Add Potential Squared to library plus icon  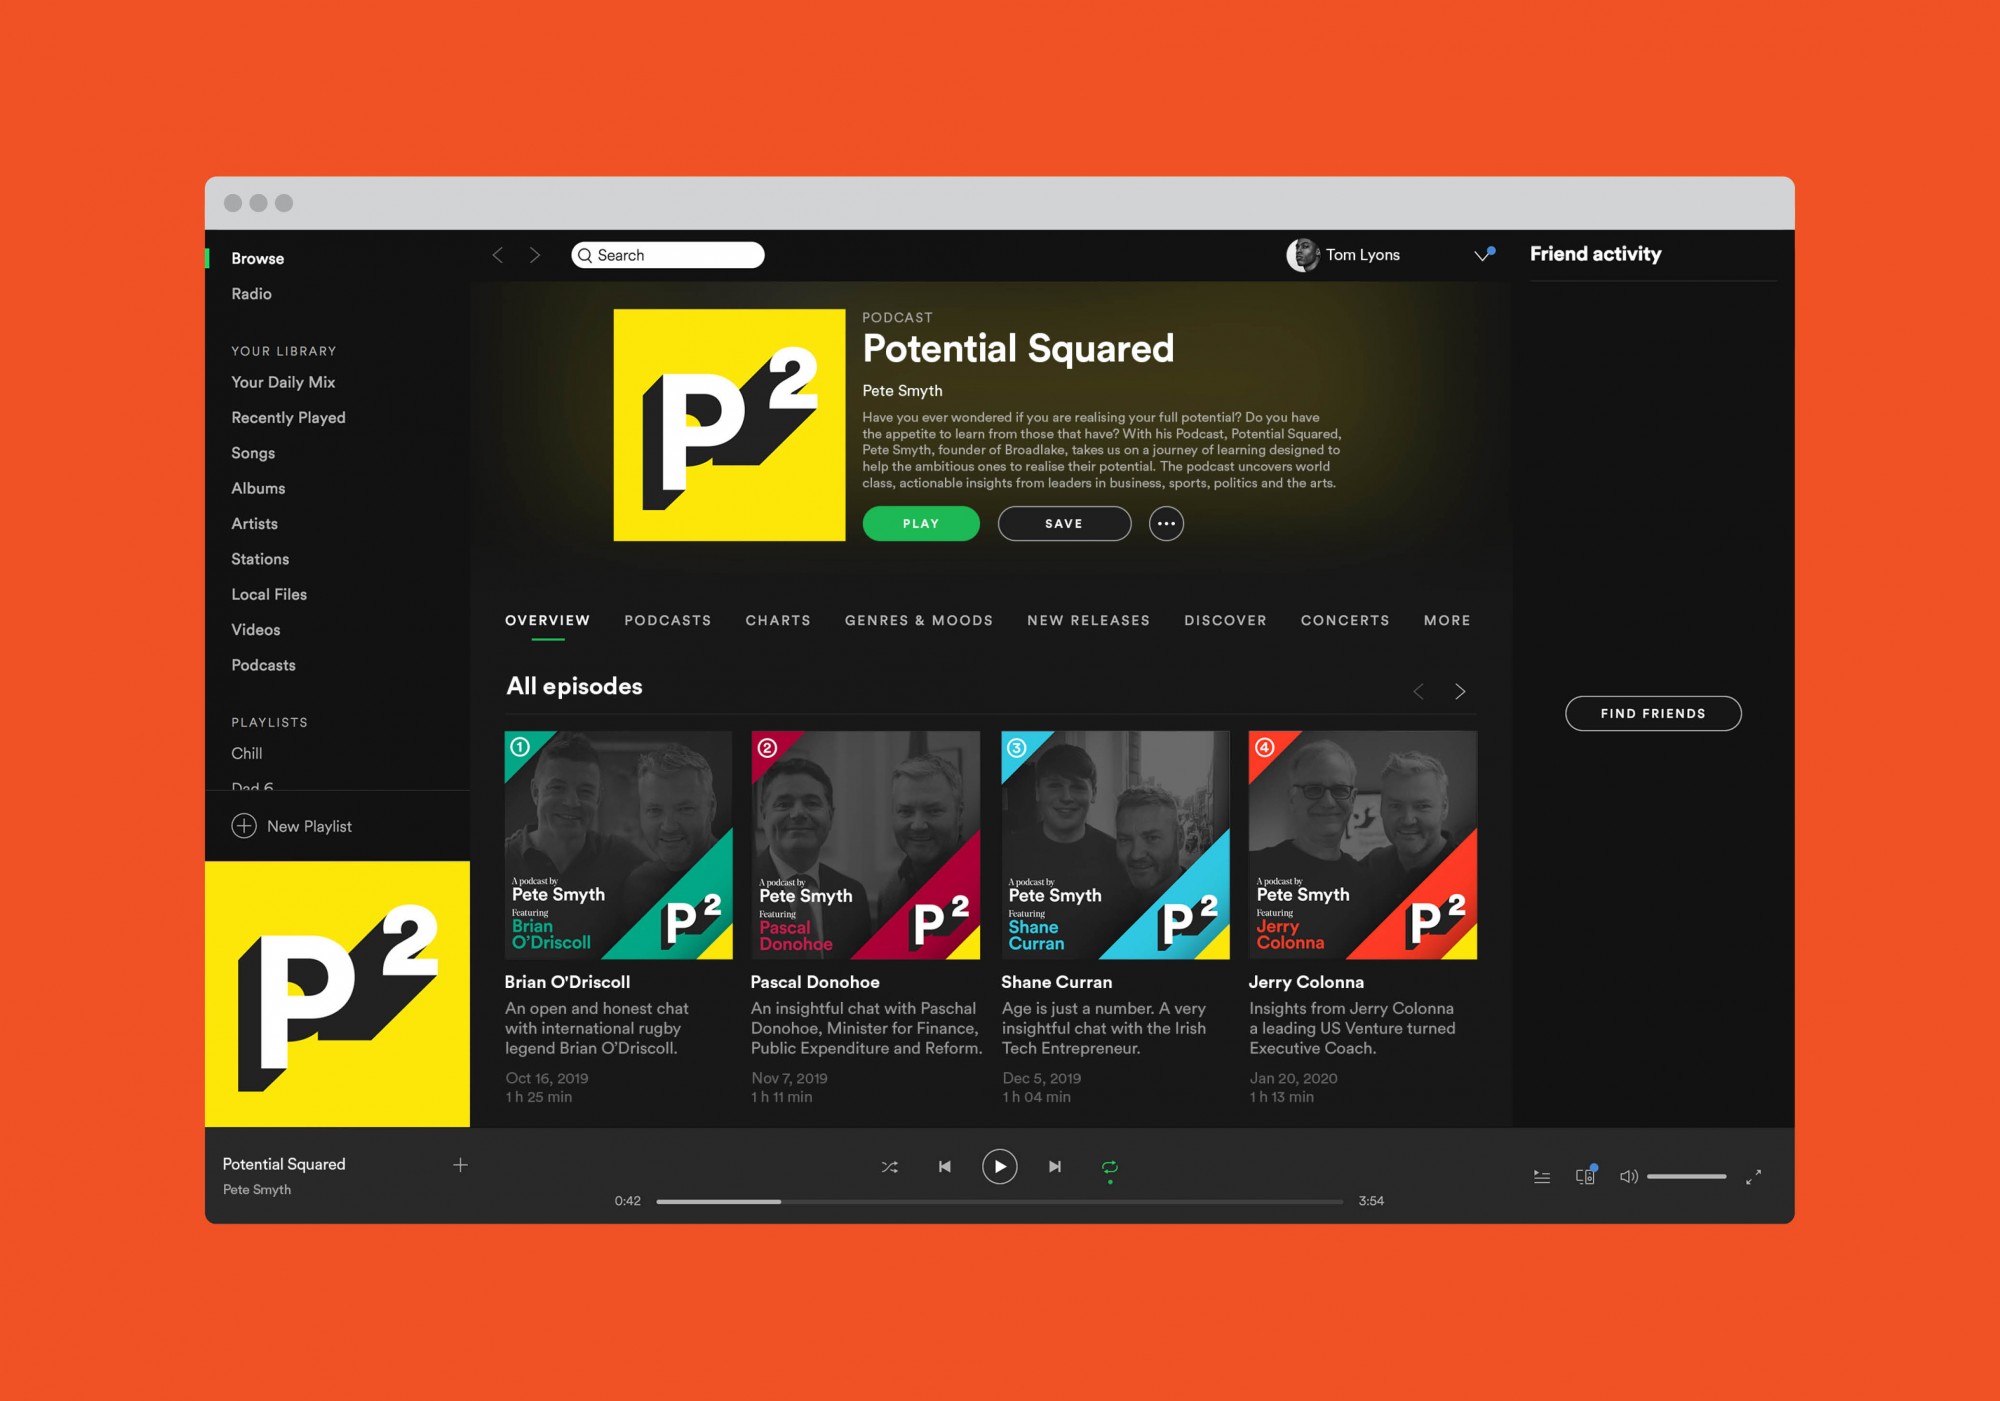[460, 1165]
